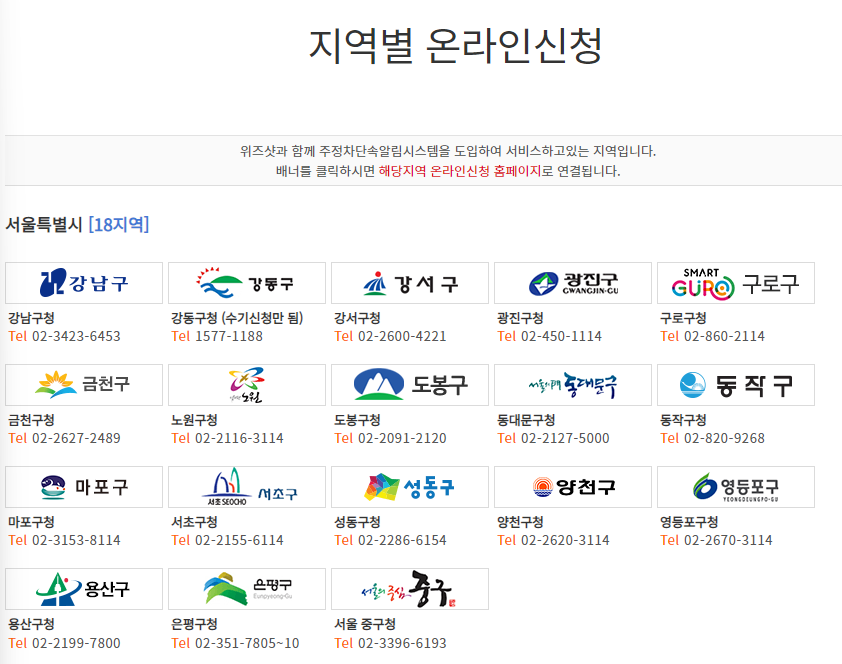
Task: Click phone number 02-2670-3114
Action: (728, 541)
